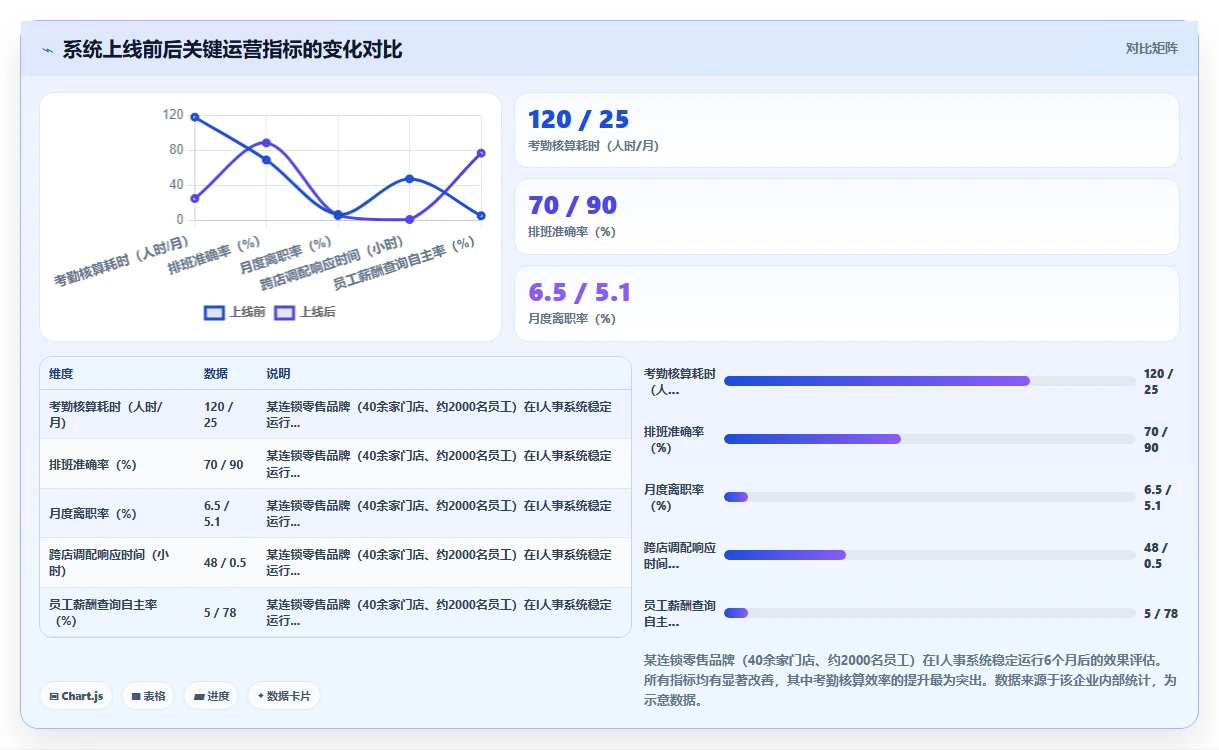Select the 表格 tag chip
Image resolution: width=1219 pixels, height=750 pixels.
click(x=149, y=696)
